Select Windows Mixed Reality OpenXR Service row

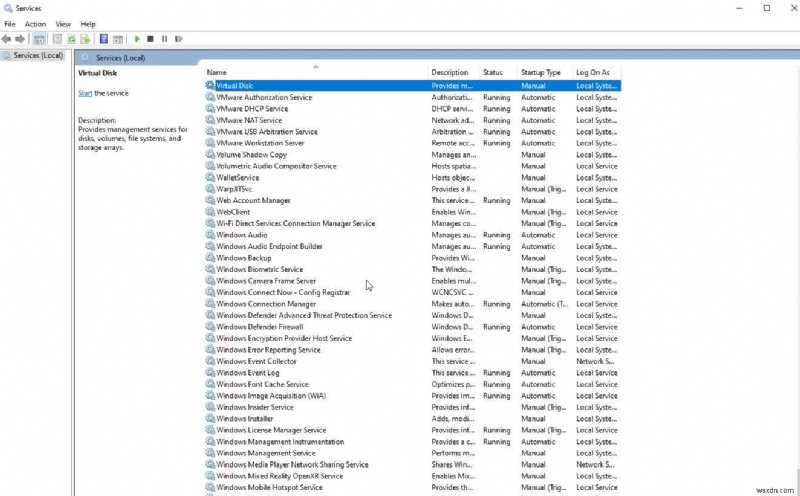coord(413,476)
